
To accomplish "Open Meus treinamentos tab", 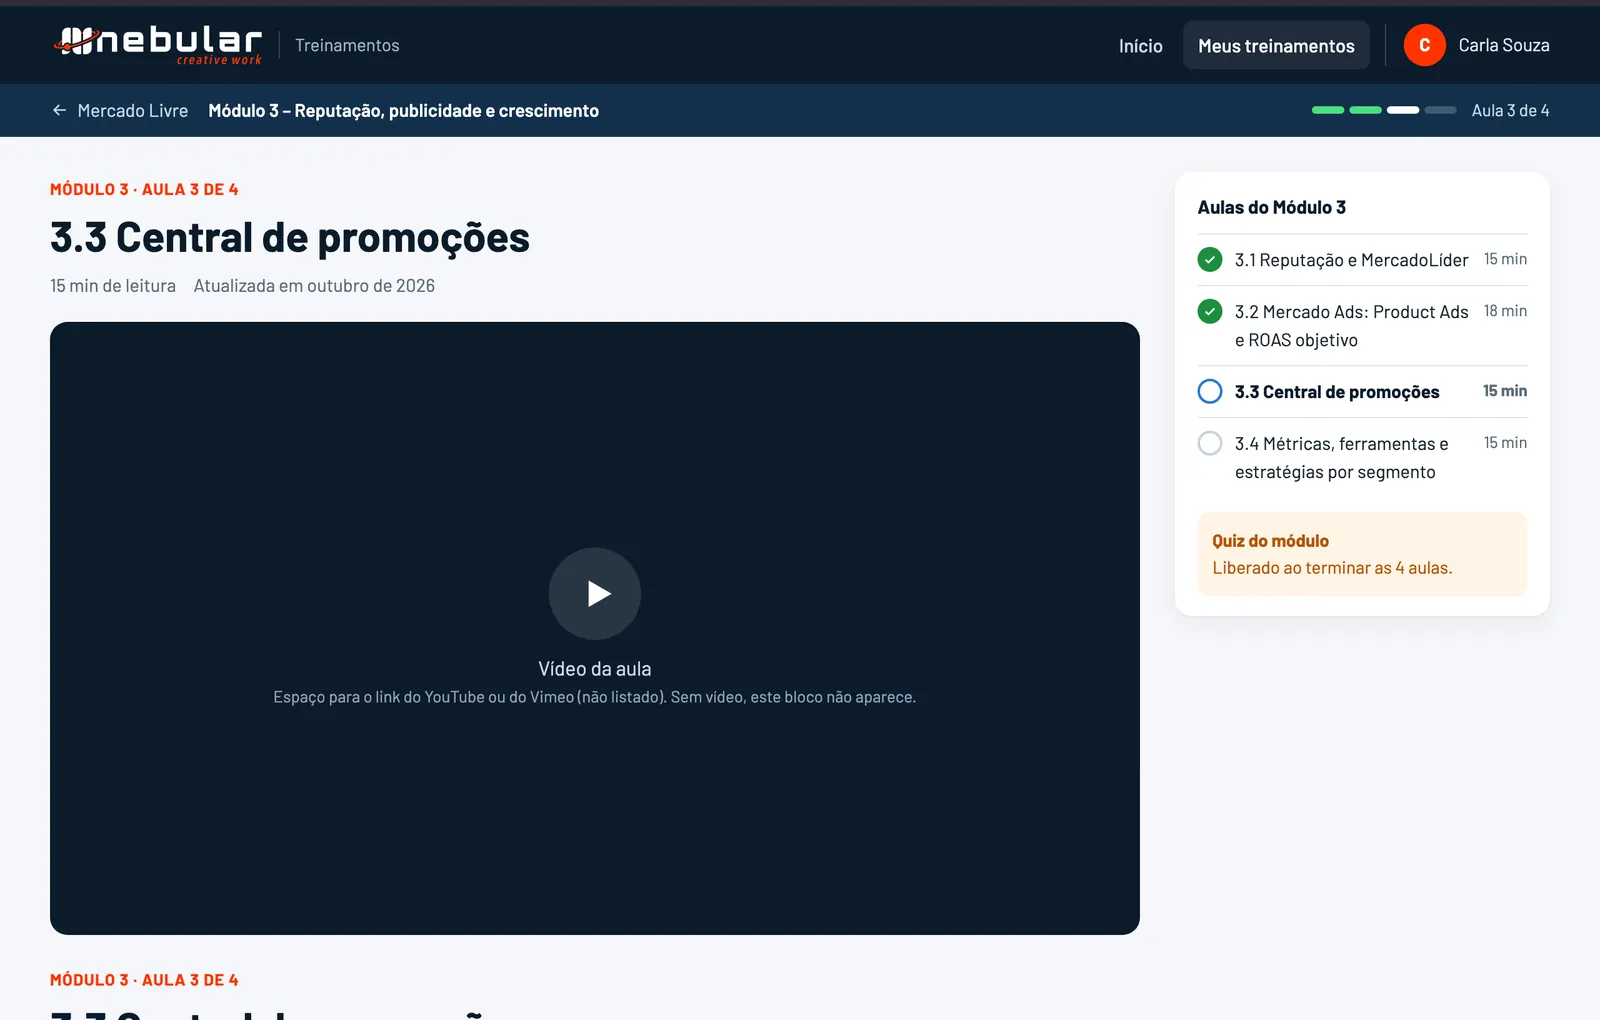I will tap(1276, 46).
